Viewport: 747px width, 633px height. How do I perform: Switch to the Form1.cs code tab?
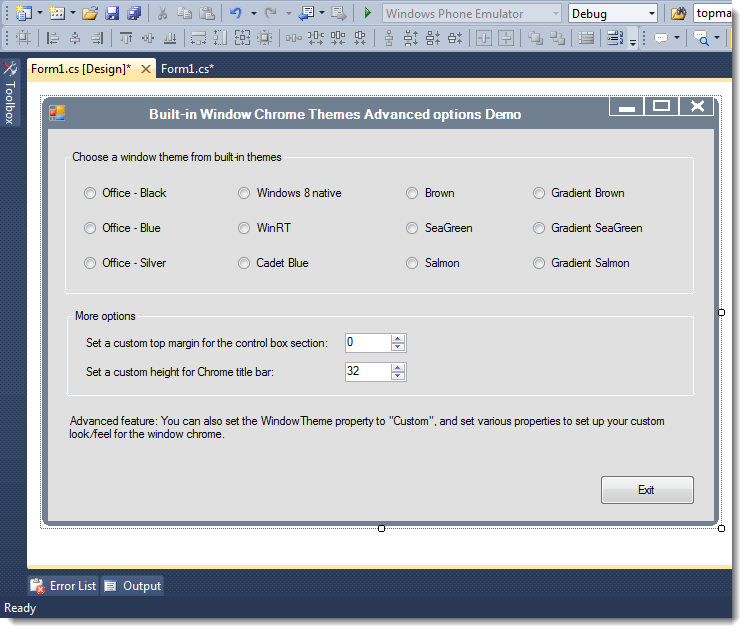pyautogui.click(x=187, y=69)
